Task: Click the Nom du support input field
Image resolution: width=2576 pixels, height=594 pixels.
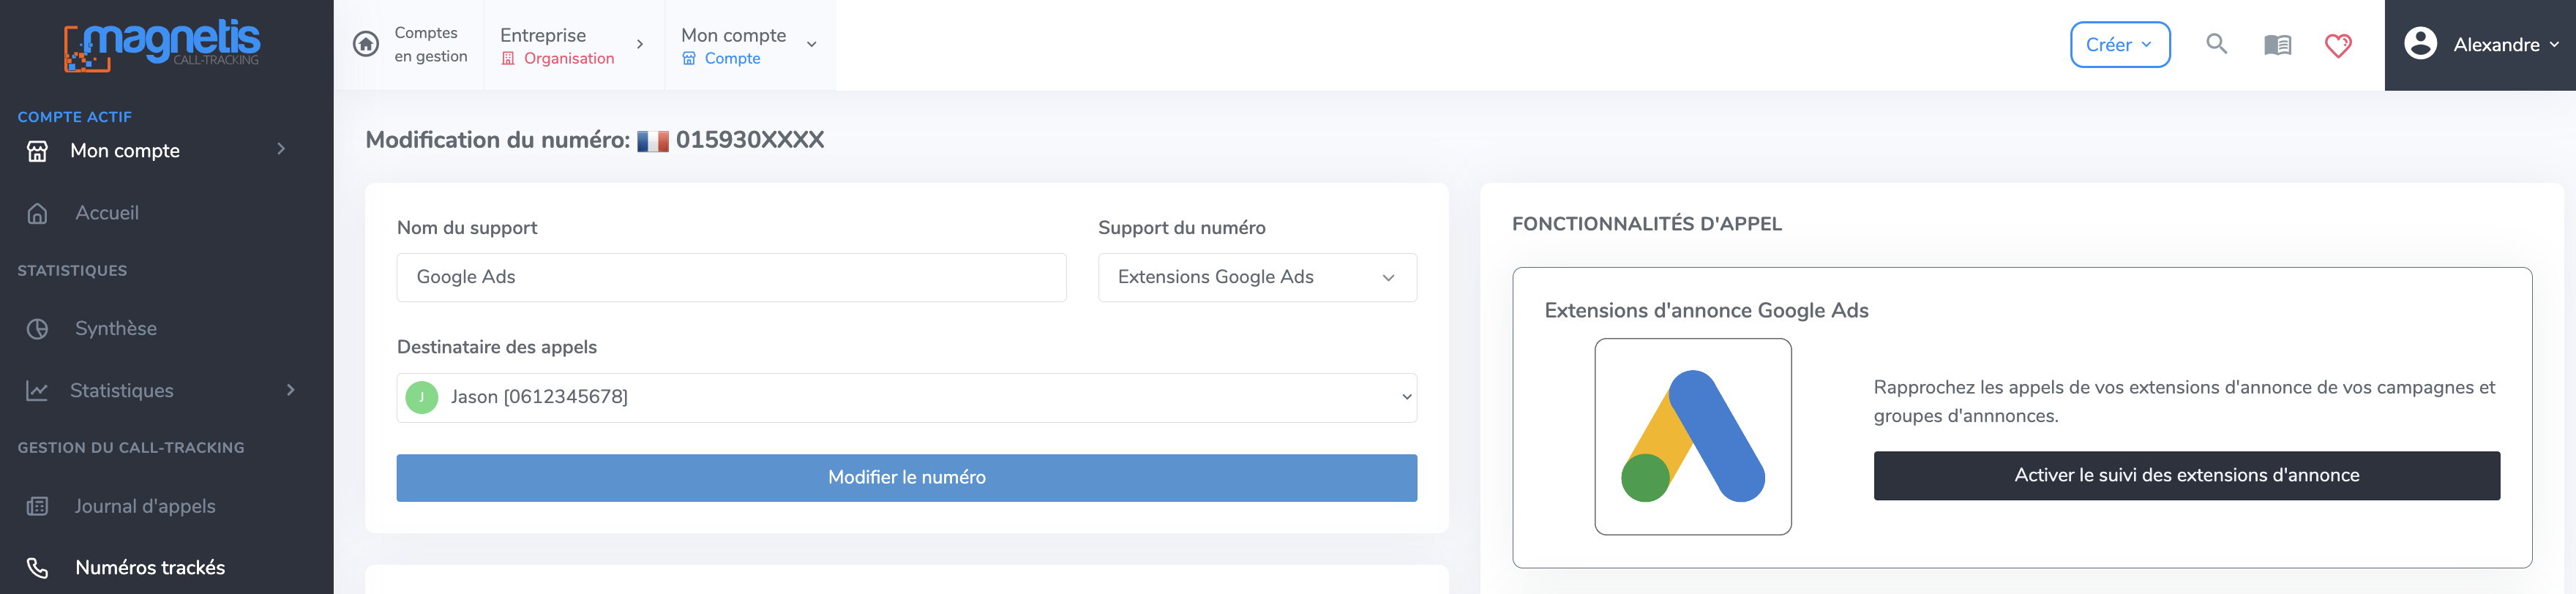Action: pos(731,278)
